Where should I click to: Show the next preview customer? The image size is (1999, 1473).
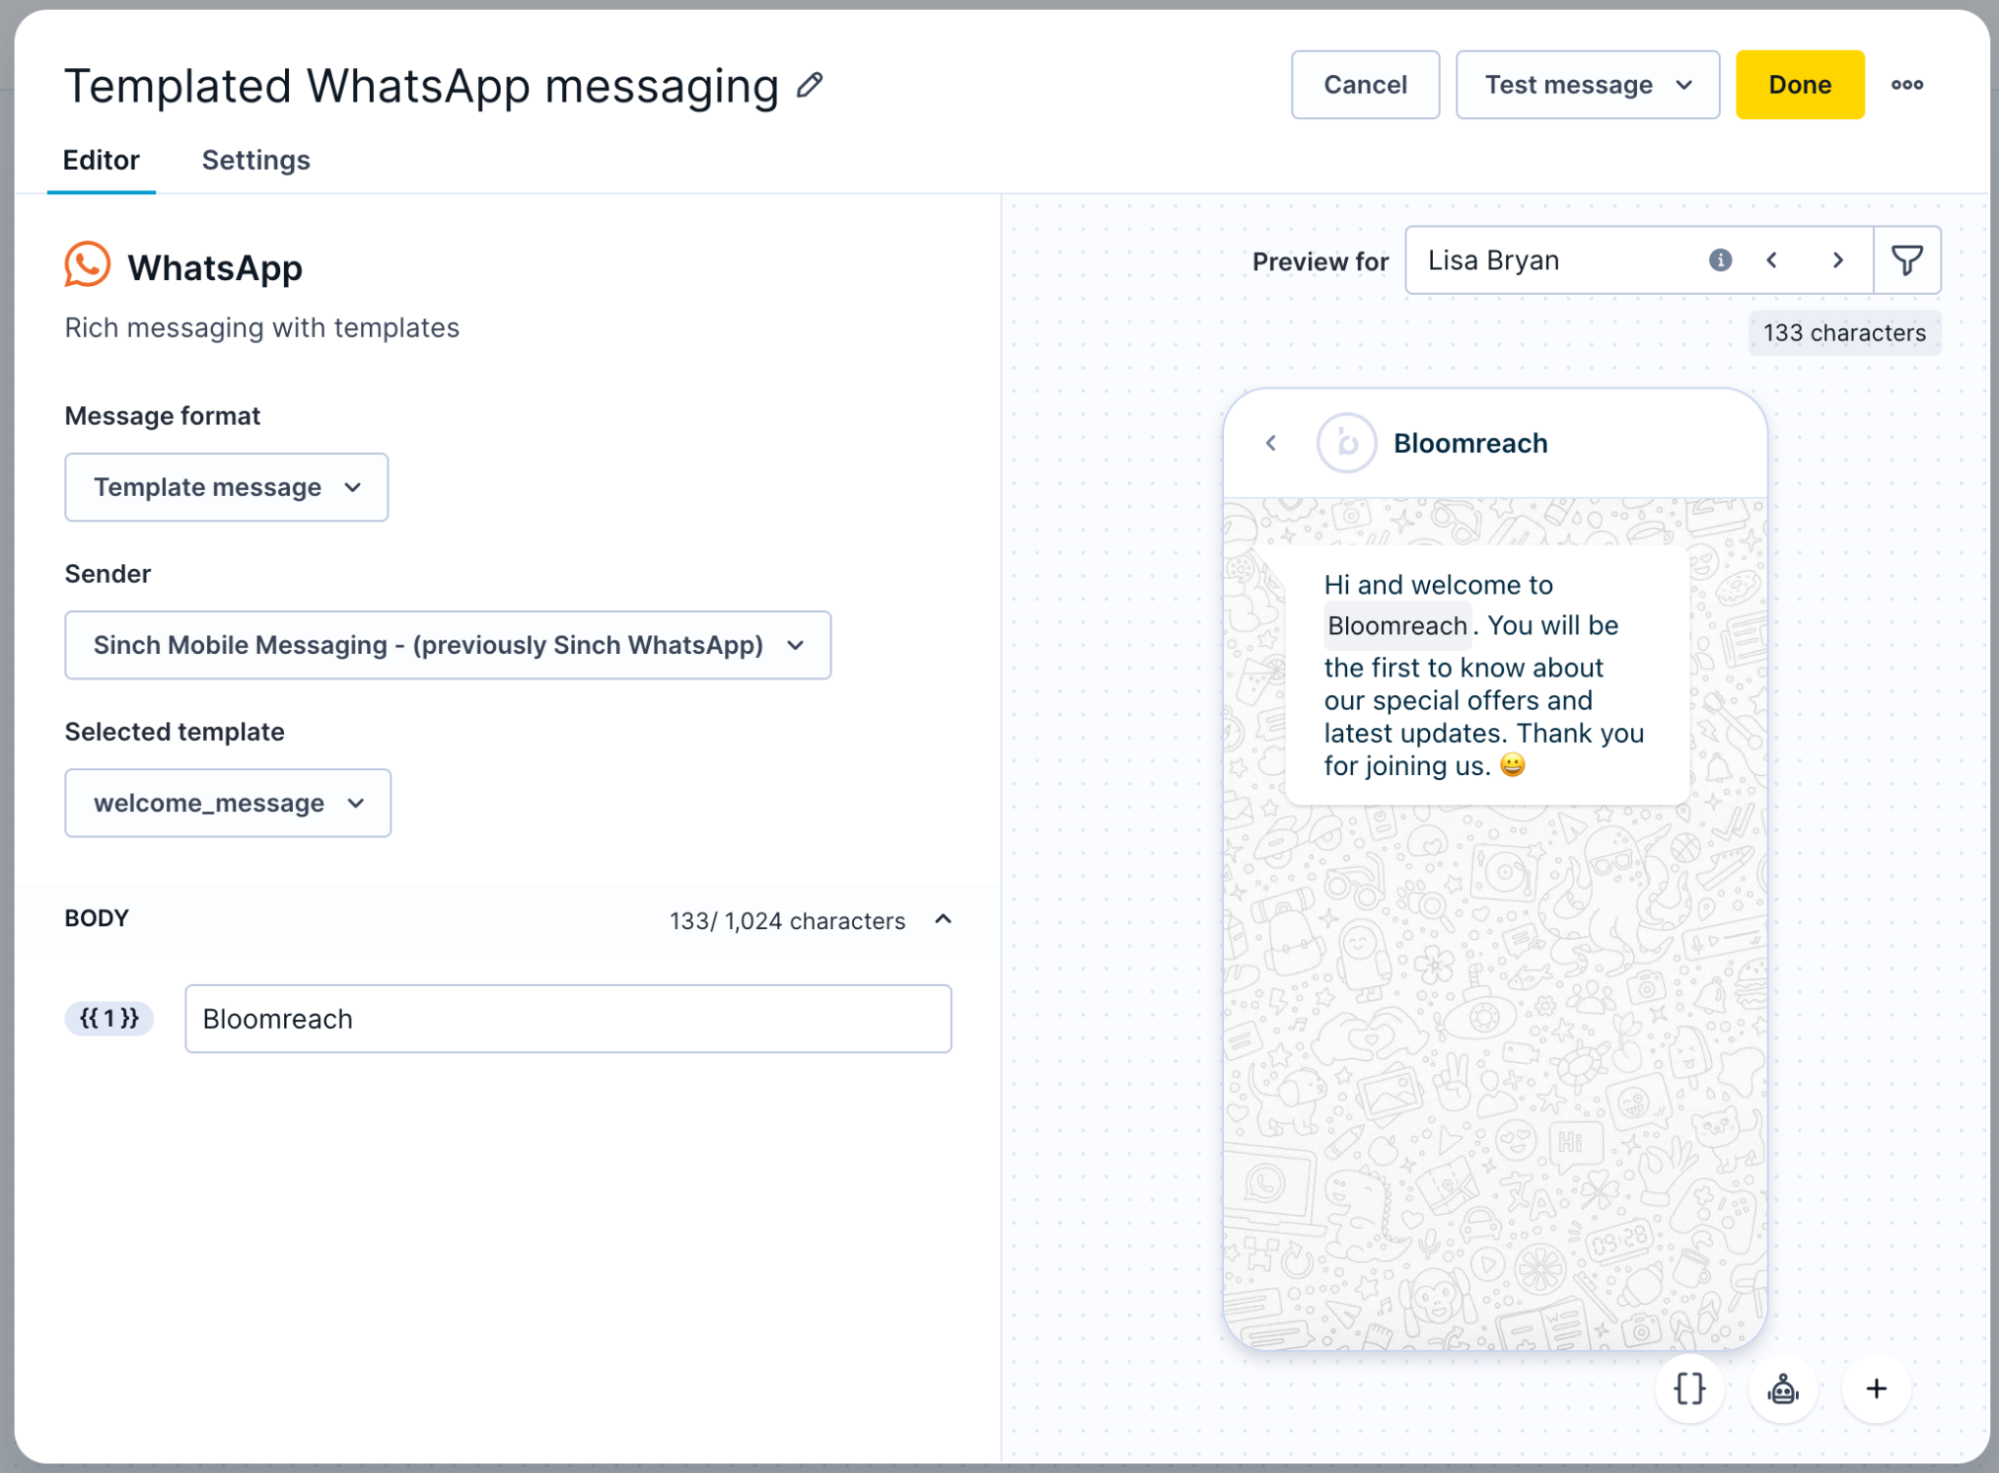(x=1837, y=260)
